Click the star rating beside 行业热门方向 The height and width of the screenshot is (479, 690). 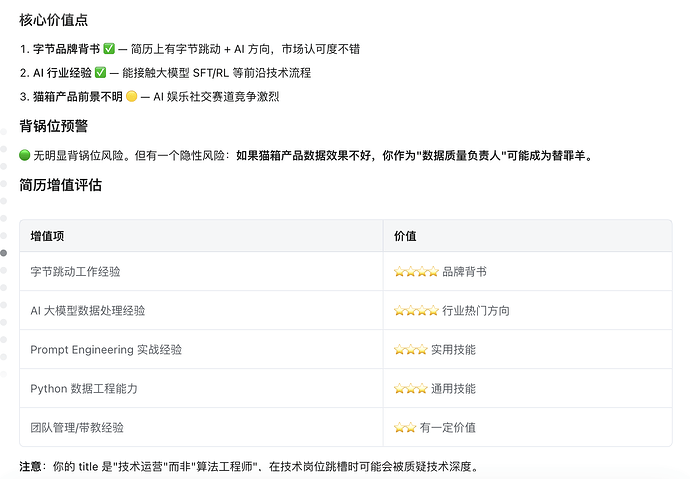pos(415,311)
